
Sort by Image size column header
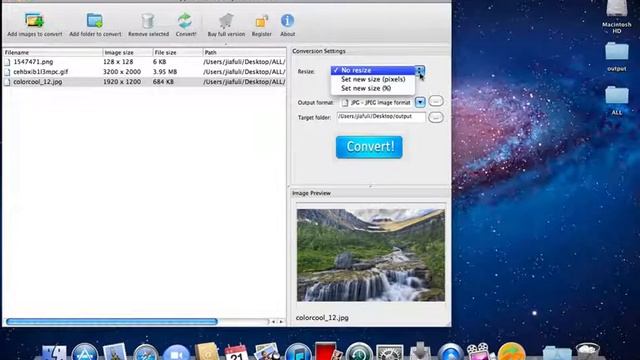(128, 53)
